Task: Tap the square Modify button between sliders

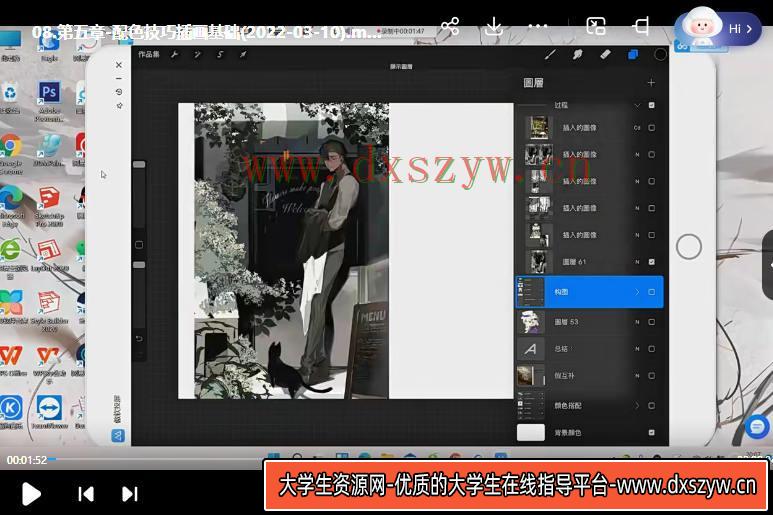Action: pos(139,244)
